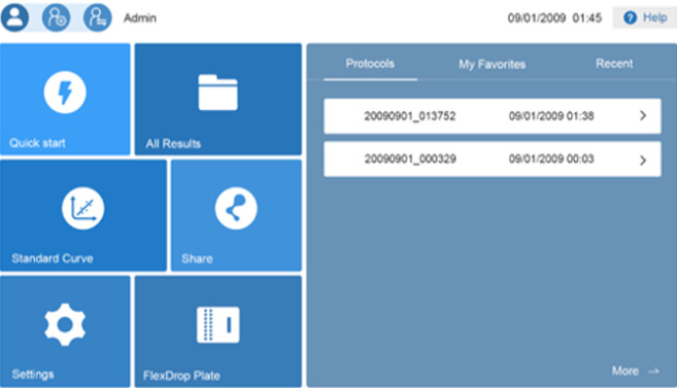Click the arrow next to More
Screen dimensions: 677x388
click(x=654, y=371)
